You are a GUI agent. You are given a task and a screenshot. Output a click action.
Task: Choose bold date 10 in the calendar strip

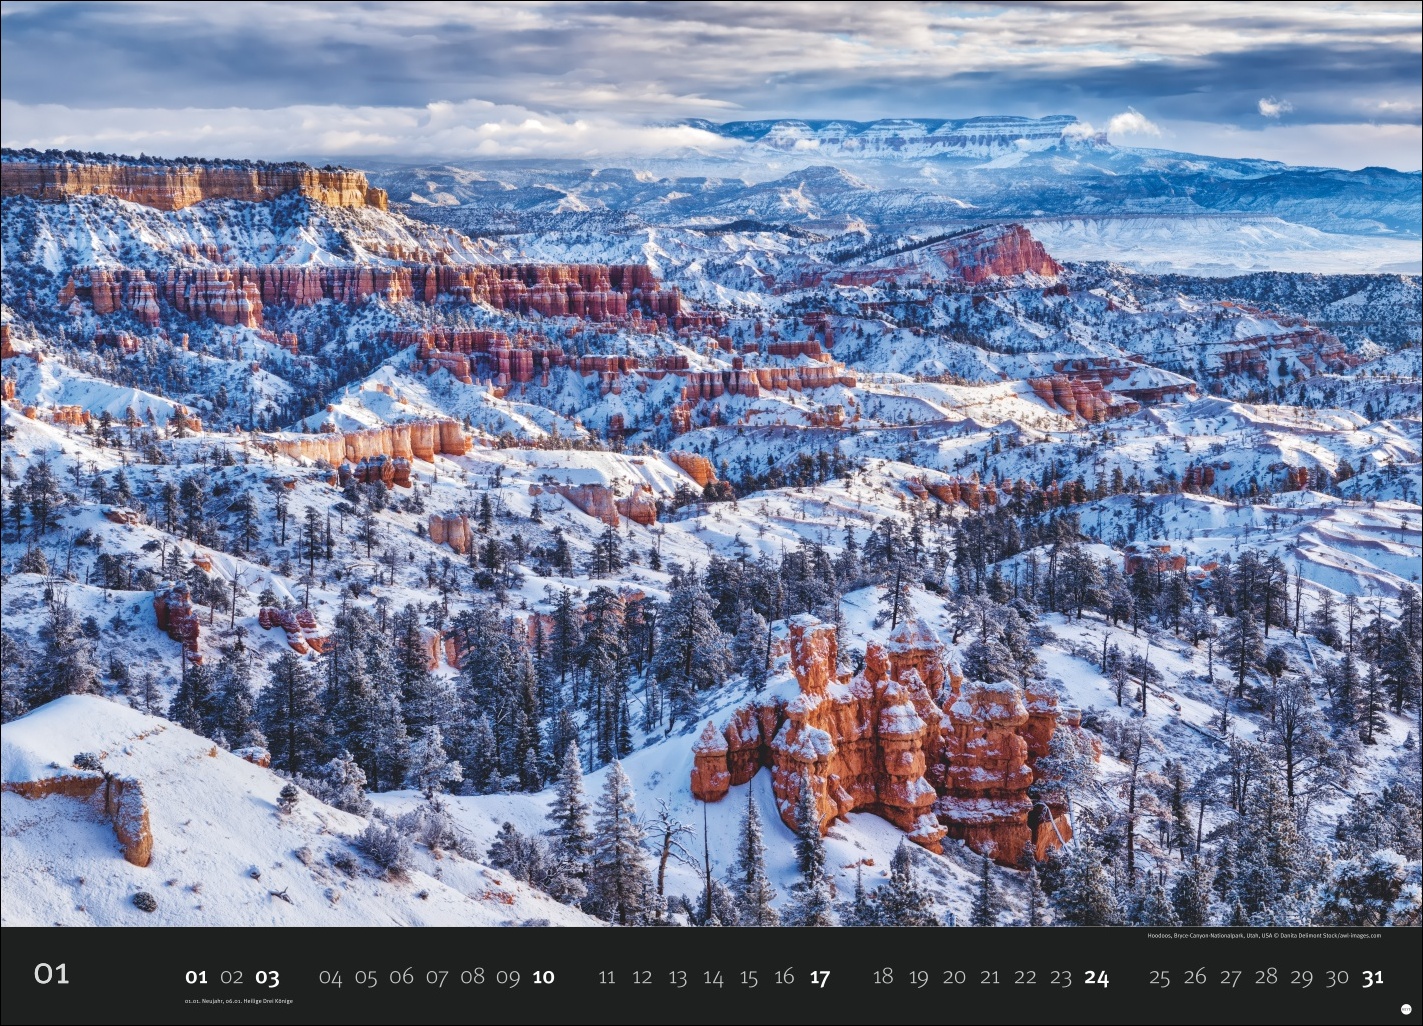[x=543, y=977]
